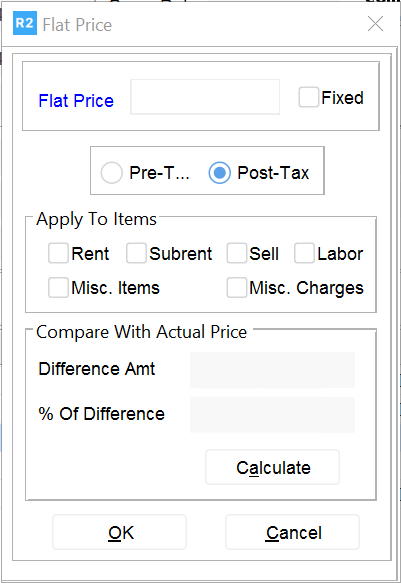The image size is (401, 583).
Task: Tick the Labor checkbox
Action: coord(304,253)
